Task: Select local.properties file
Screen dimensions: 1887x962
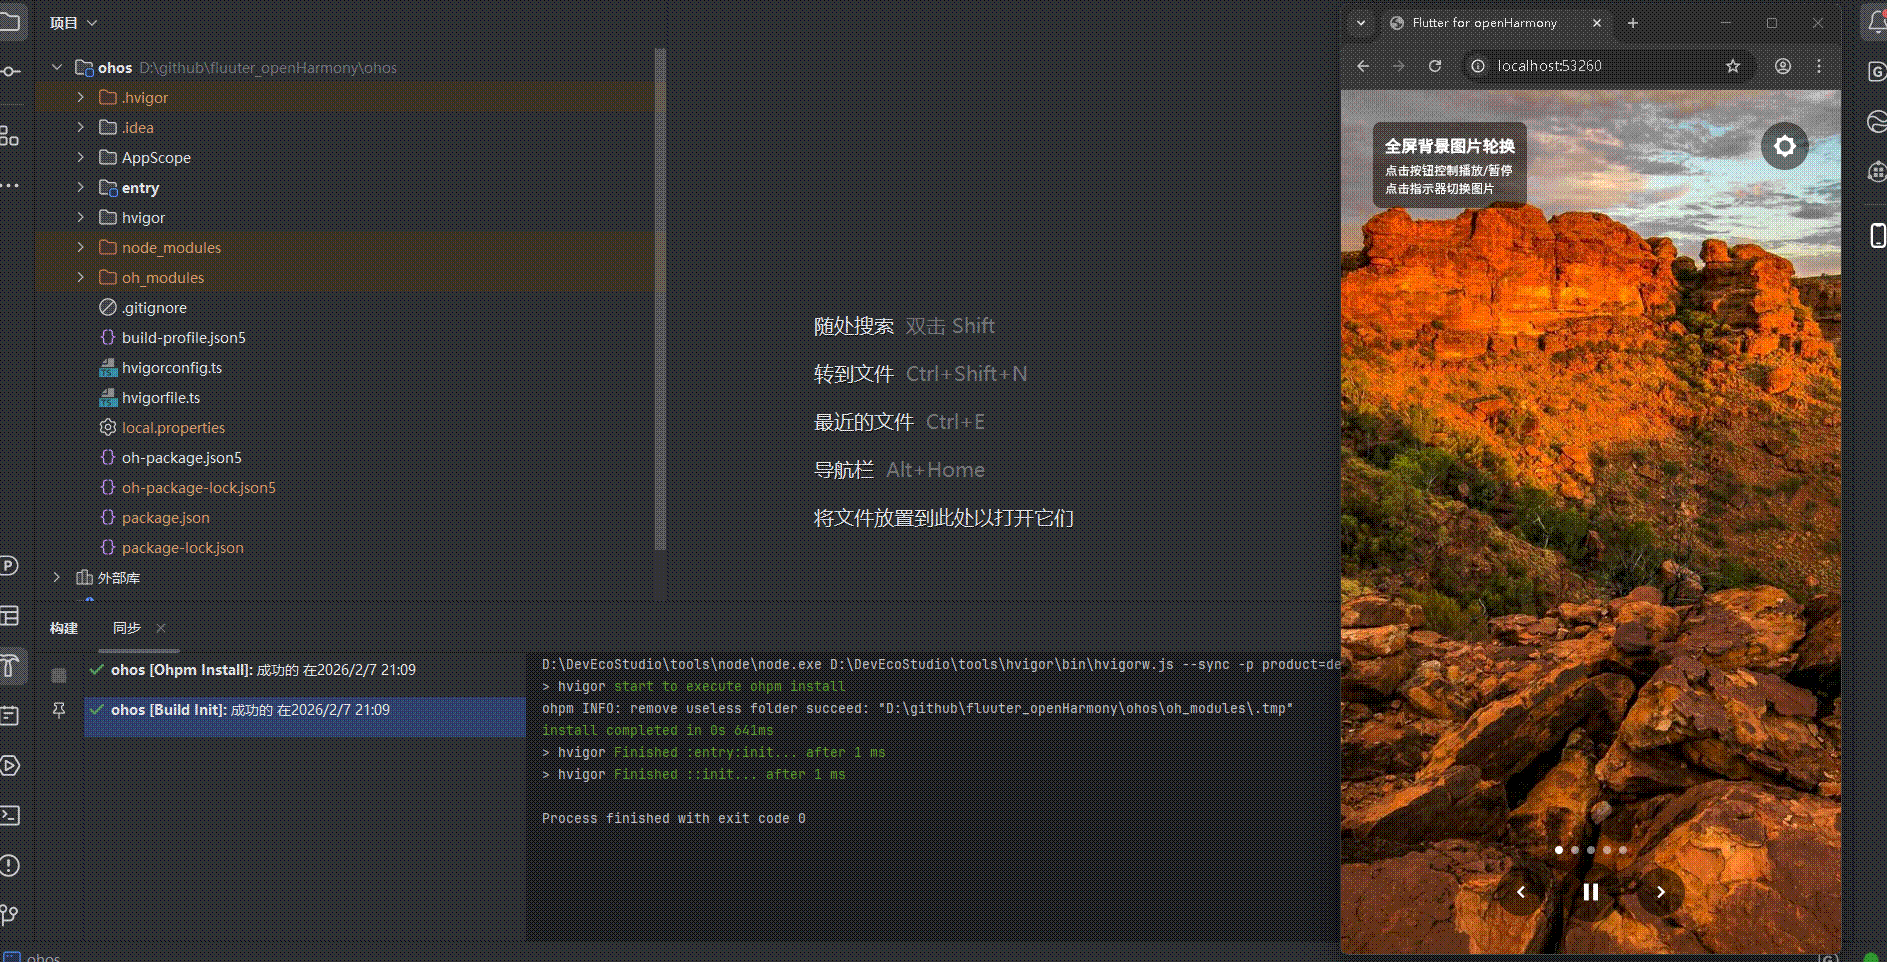Action: (173, 428)
